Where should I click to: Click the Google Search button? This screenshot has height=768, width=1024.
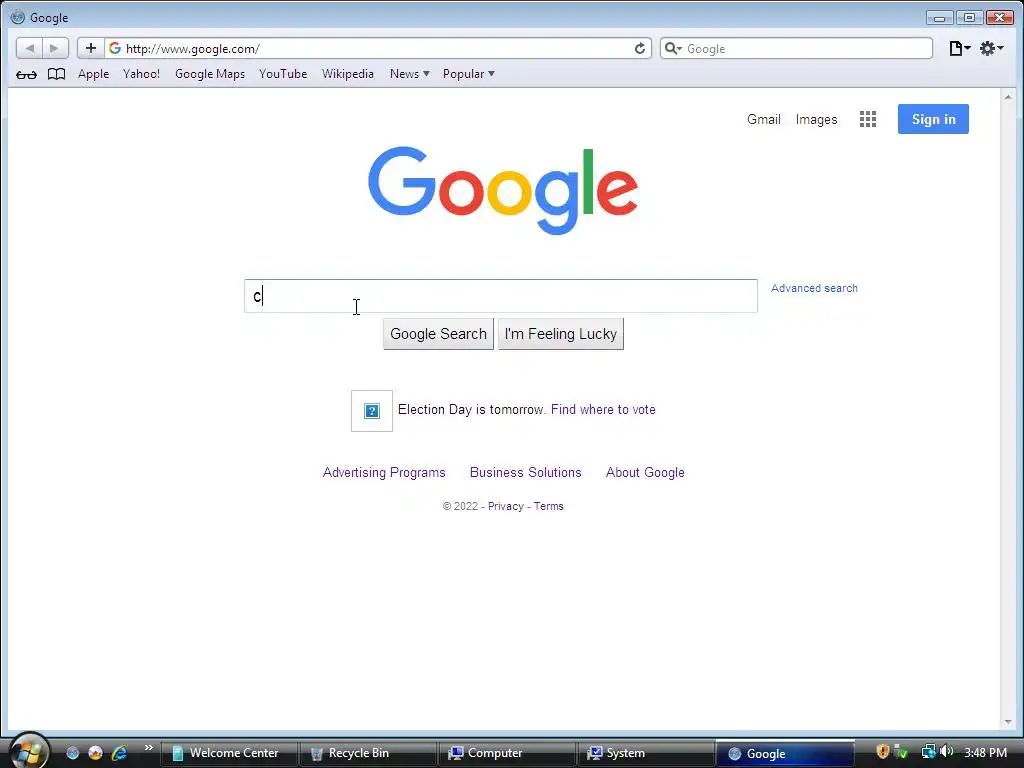[438, 334]
